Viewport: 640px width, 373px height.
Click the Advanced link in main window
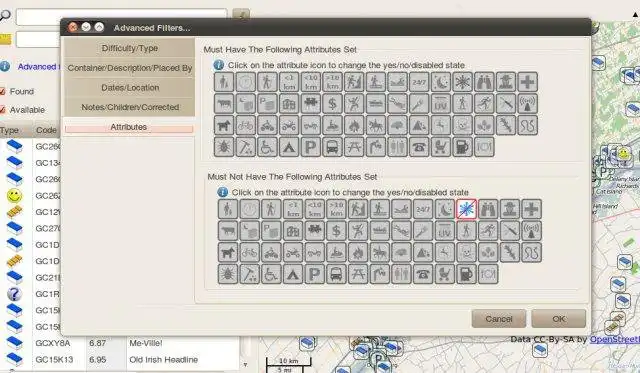tap(37, 67)
